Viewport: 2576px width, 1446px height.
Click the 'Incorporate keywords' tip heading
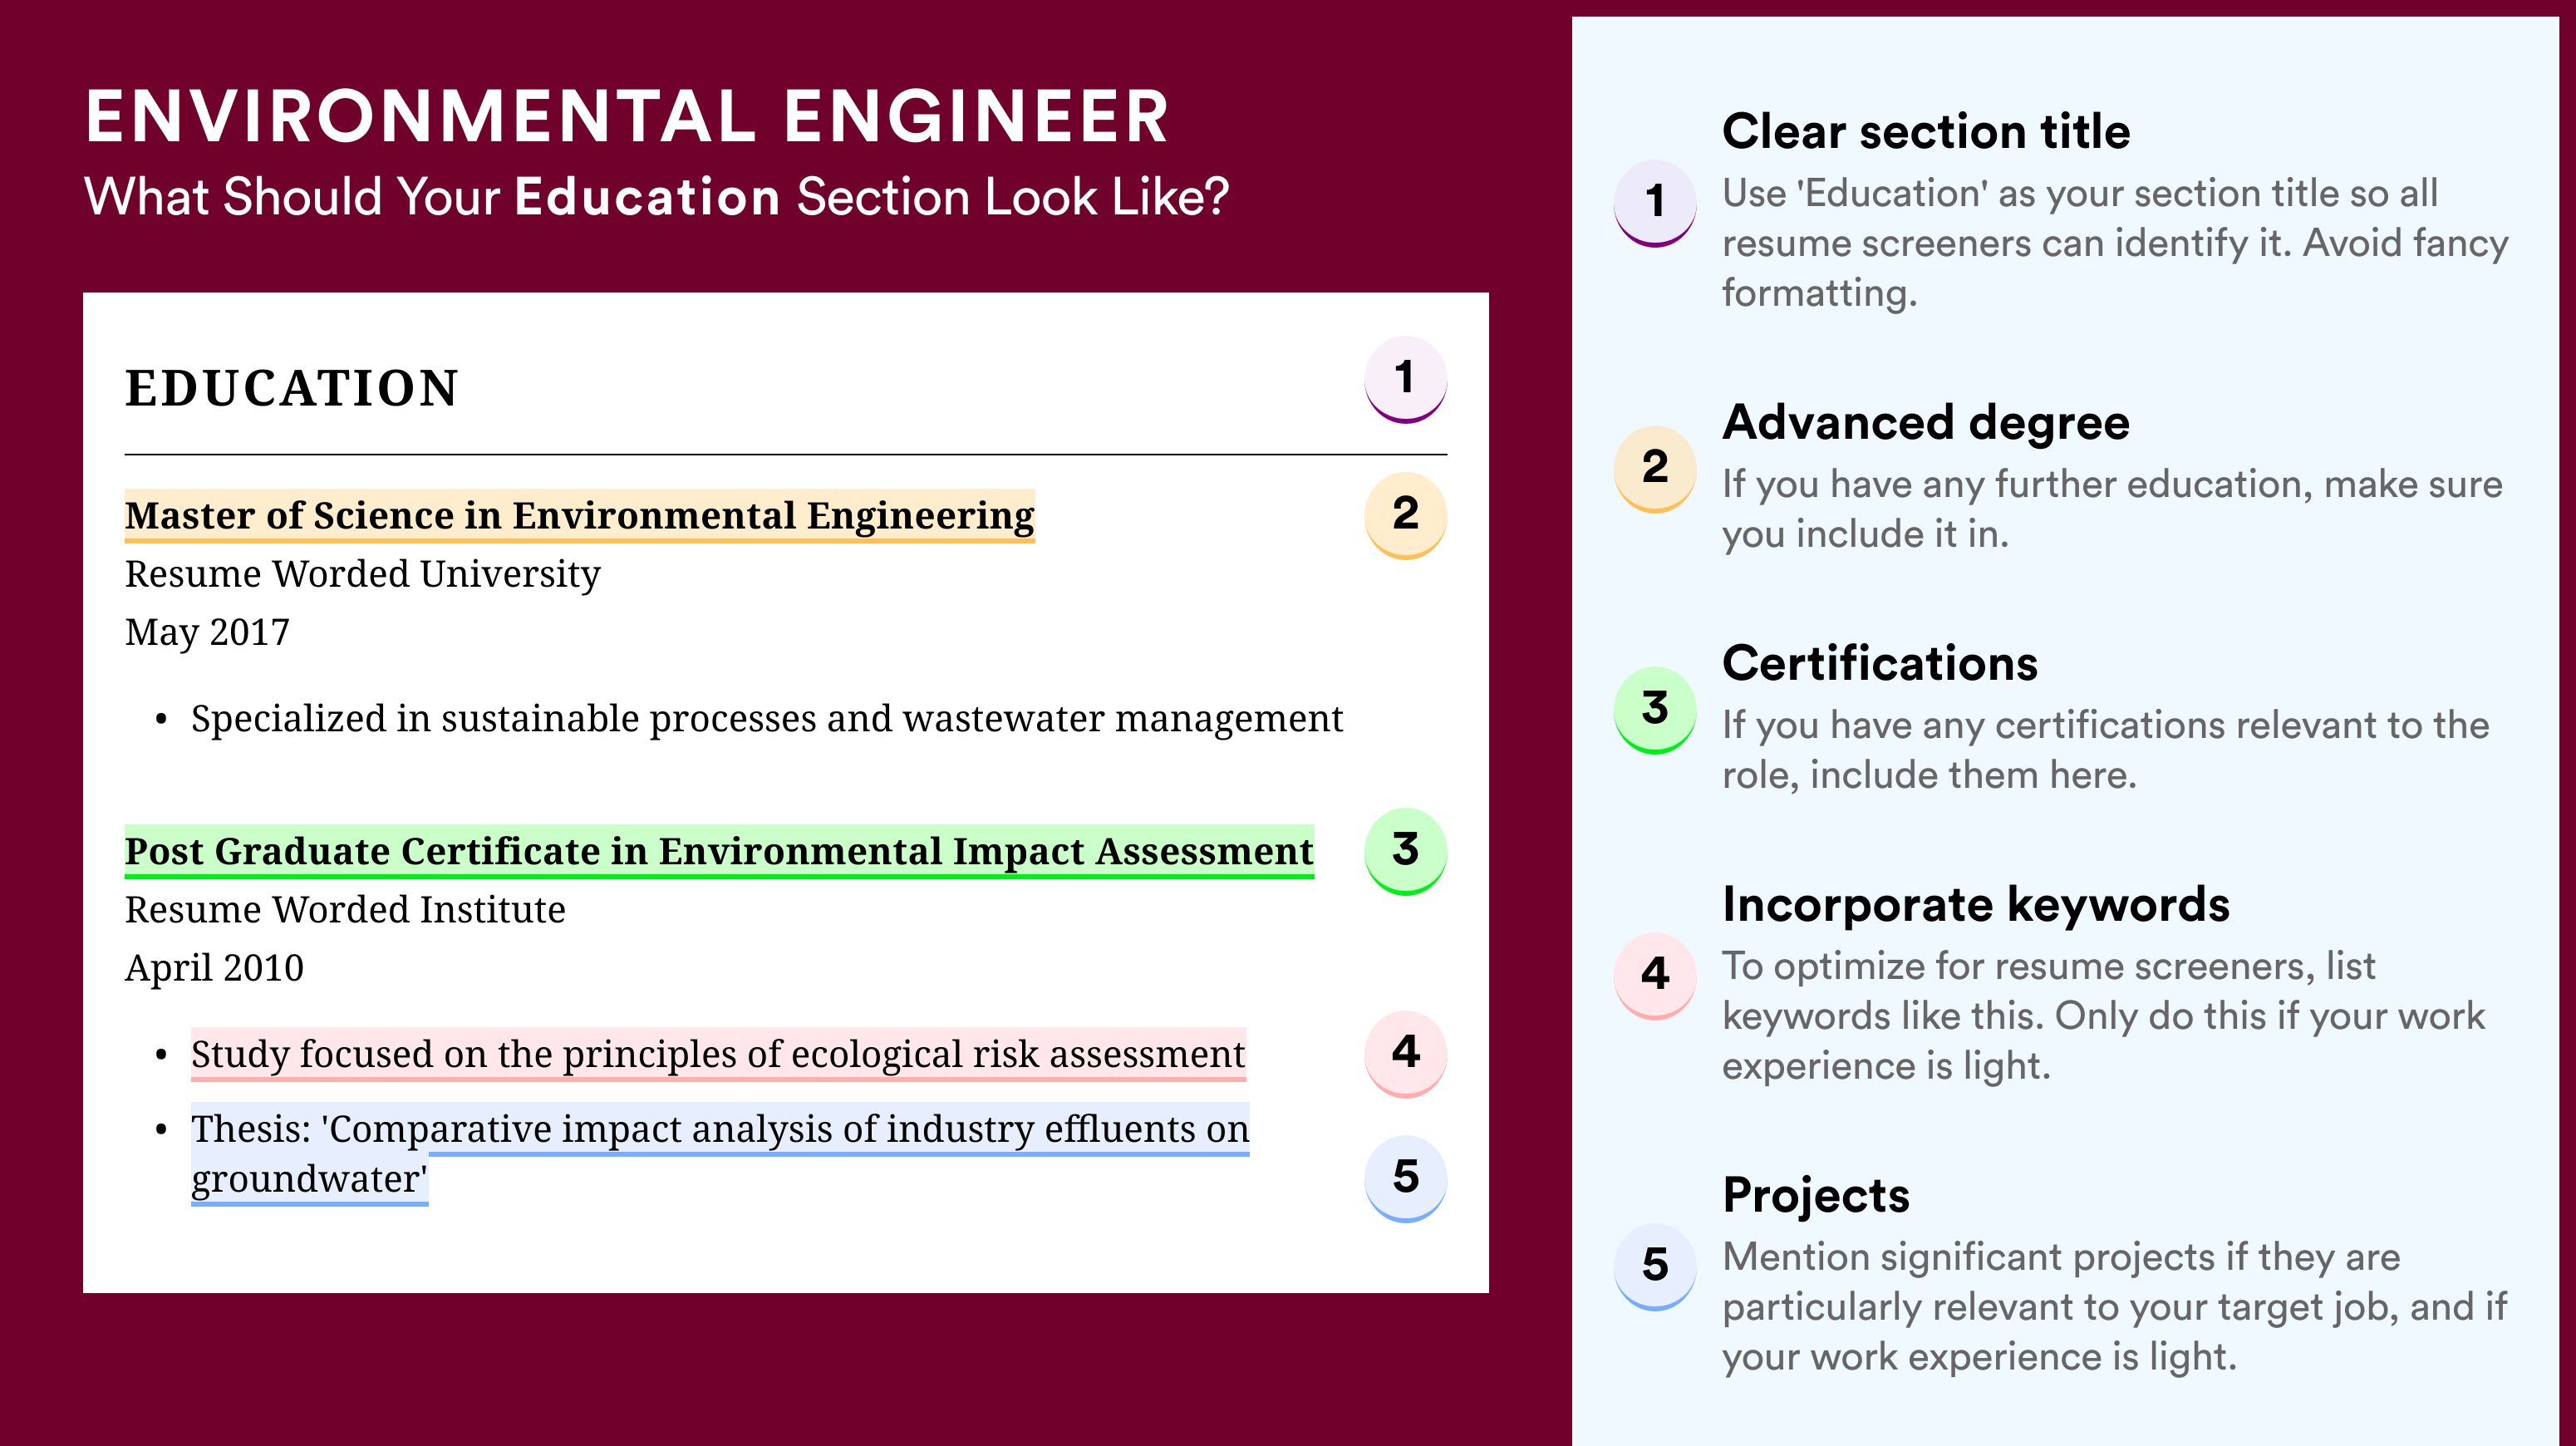[1975, 905]
